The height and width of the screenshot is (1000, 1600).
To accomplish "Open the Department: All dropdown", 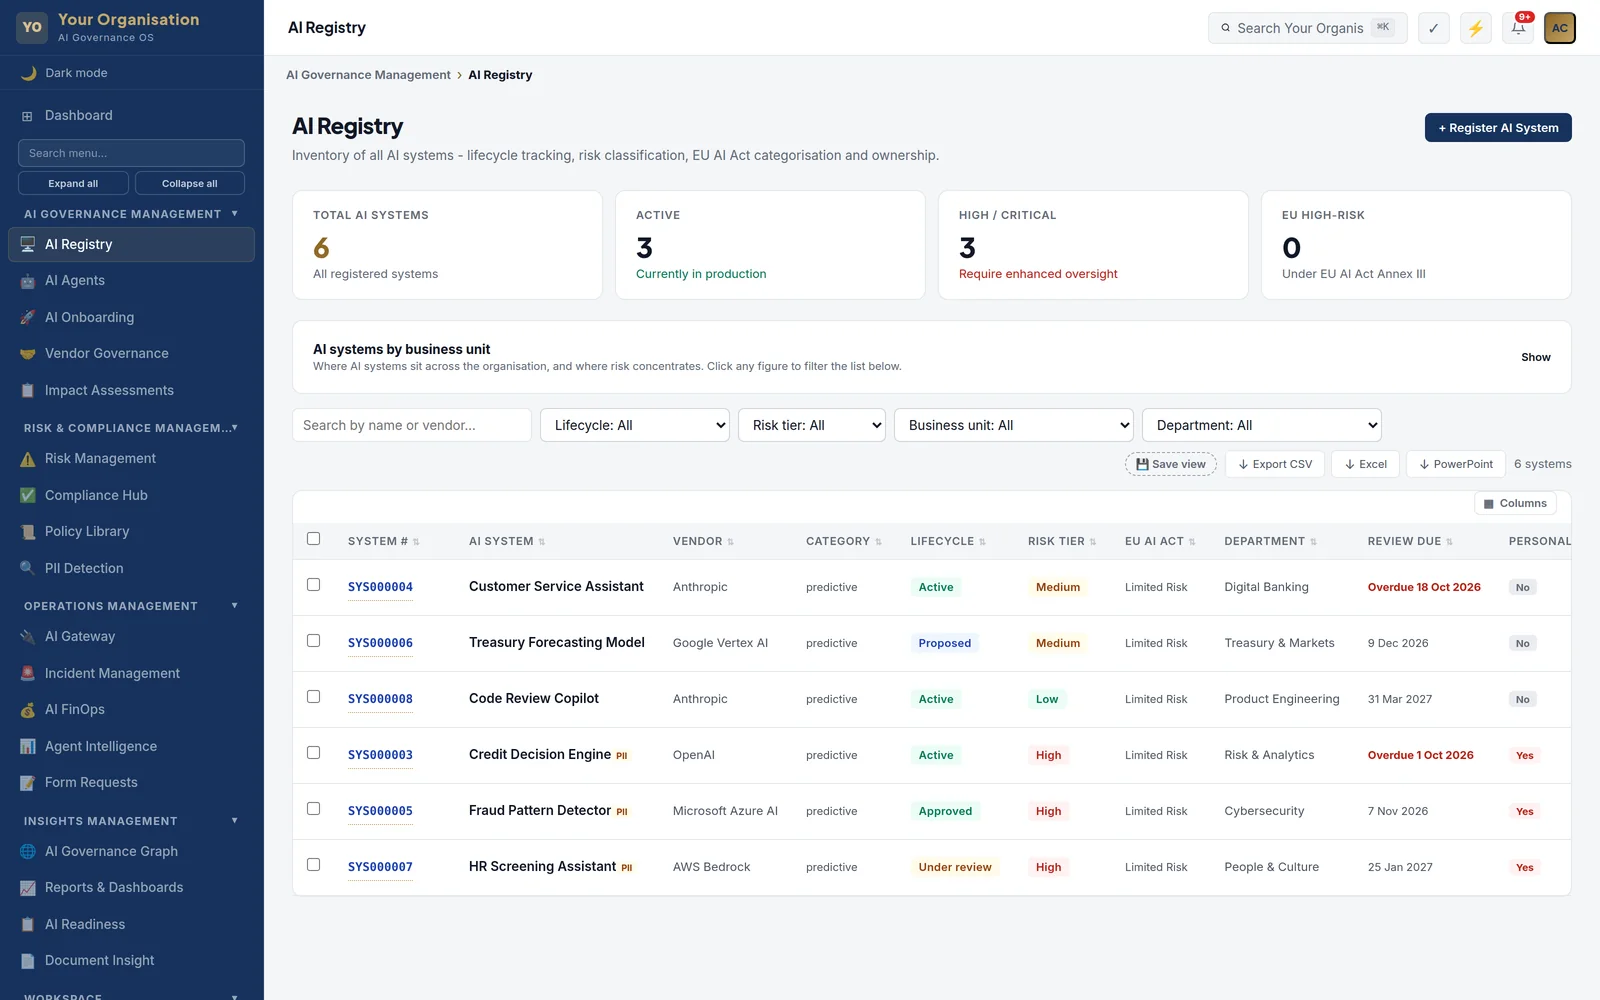I will tap(1262, 425).
